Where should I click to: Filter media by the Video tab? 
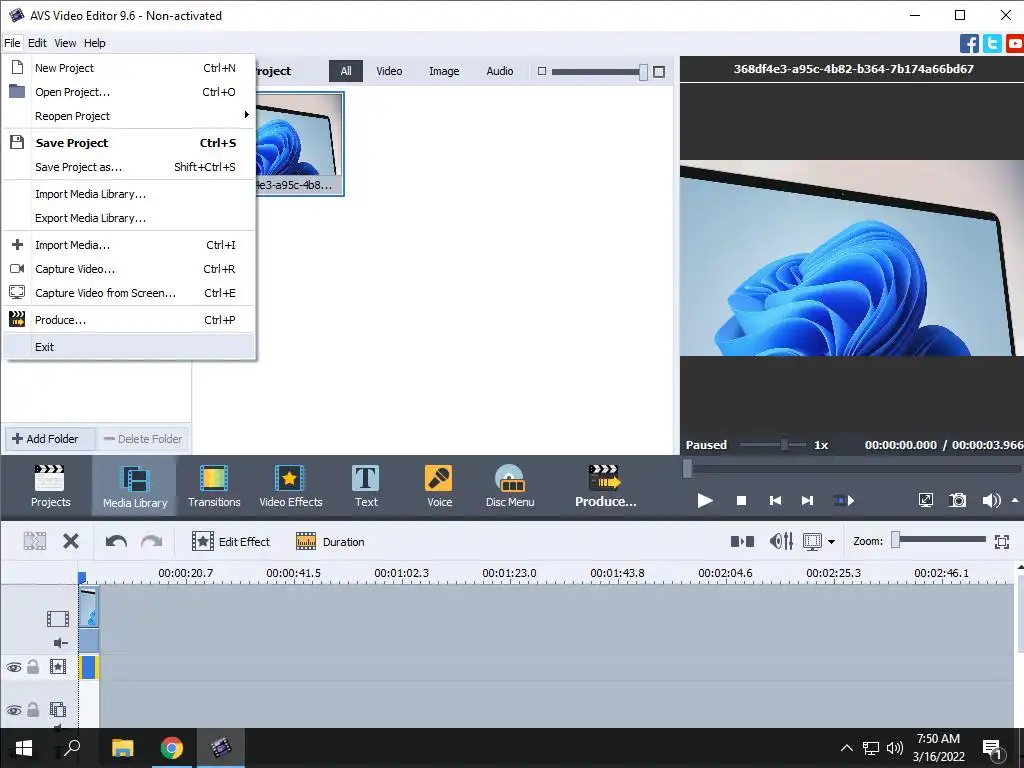[389, 71]
